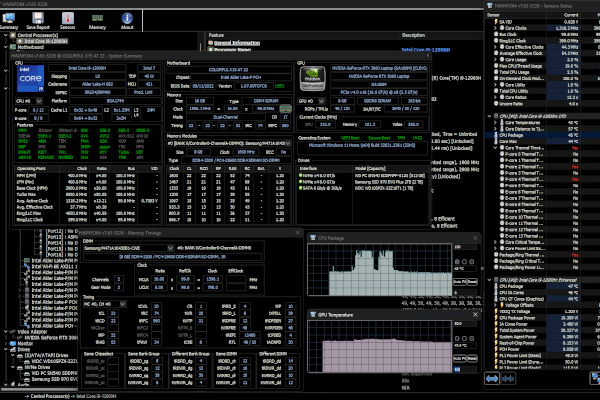
Task: Click the thermometer icon beside CPU Package 45 °C
Action: click(496, 135)
